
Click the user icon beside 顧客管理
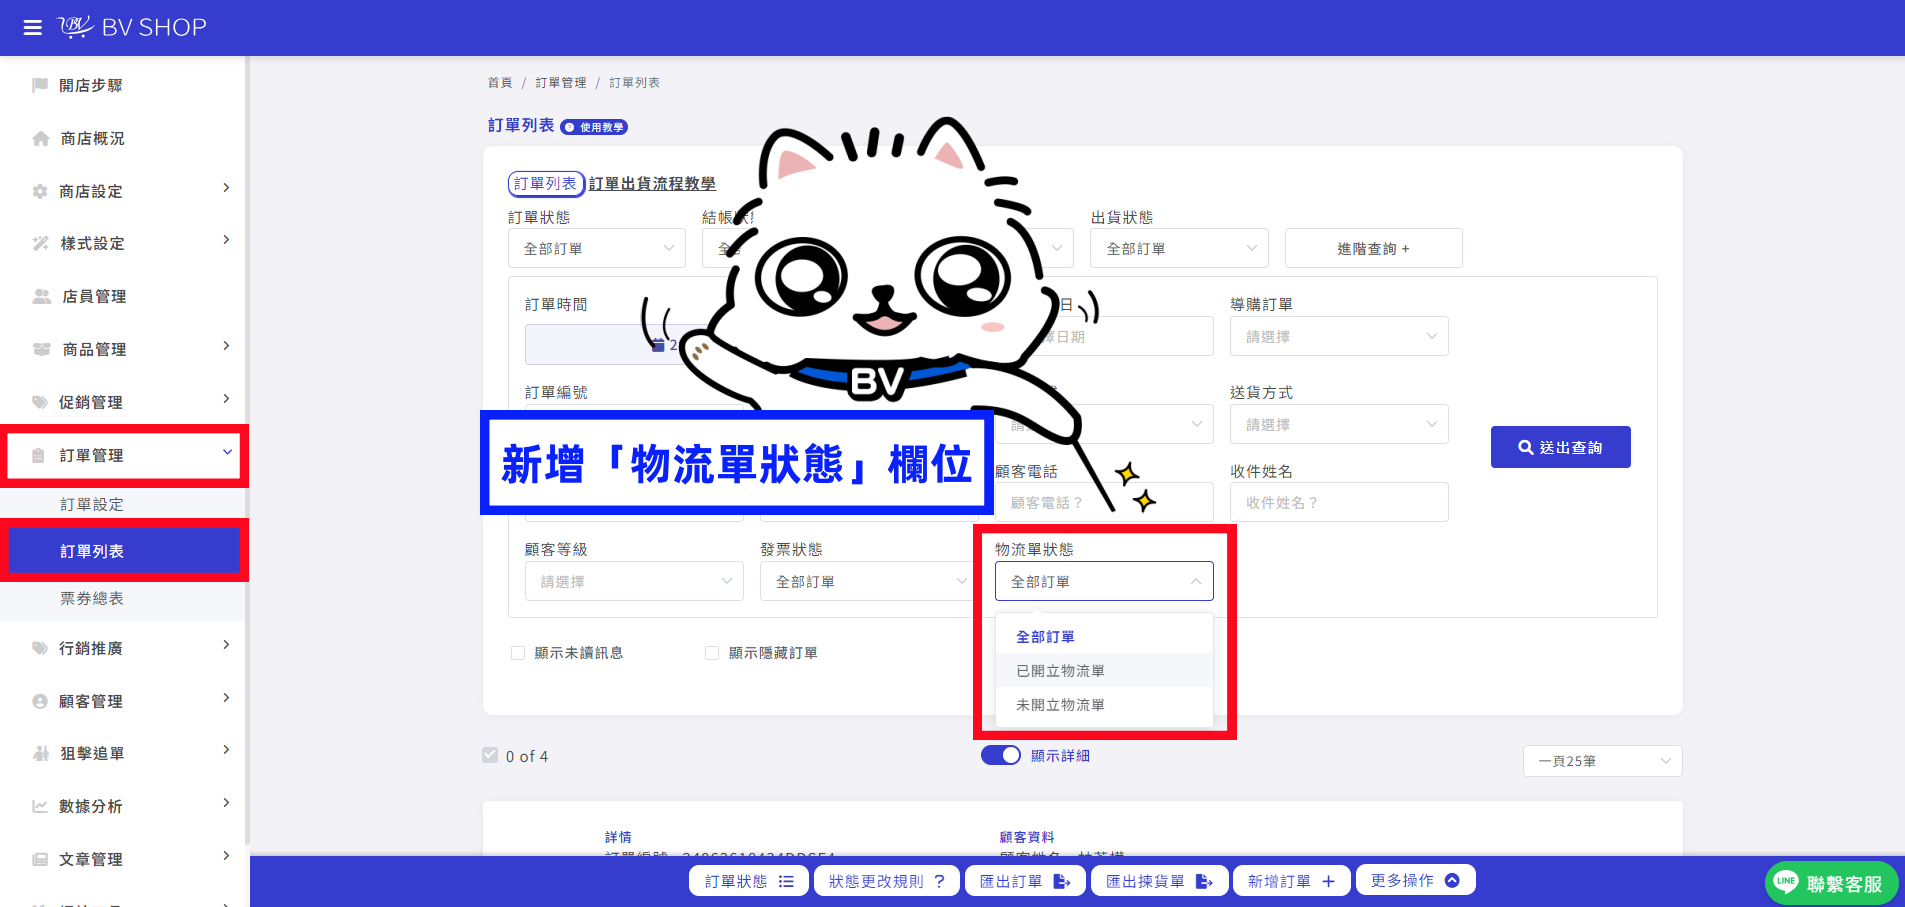pos(40,701)
